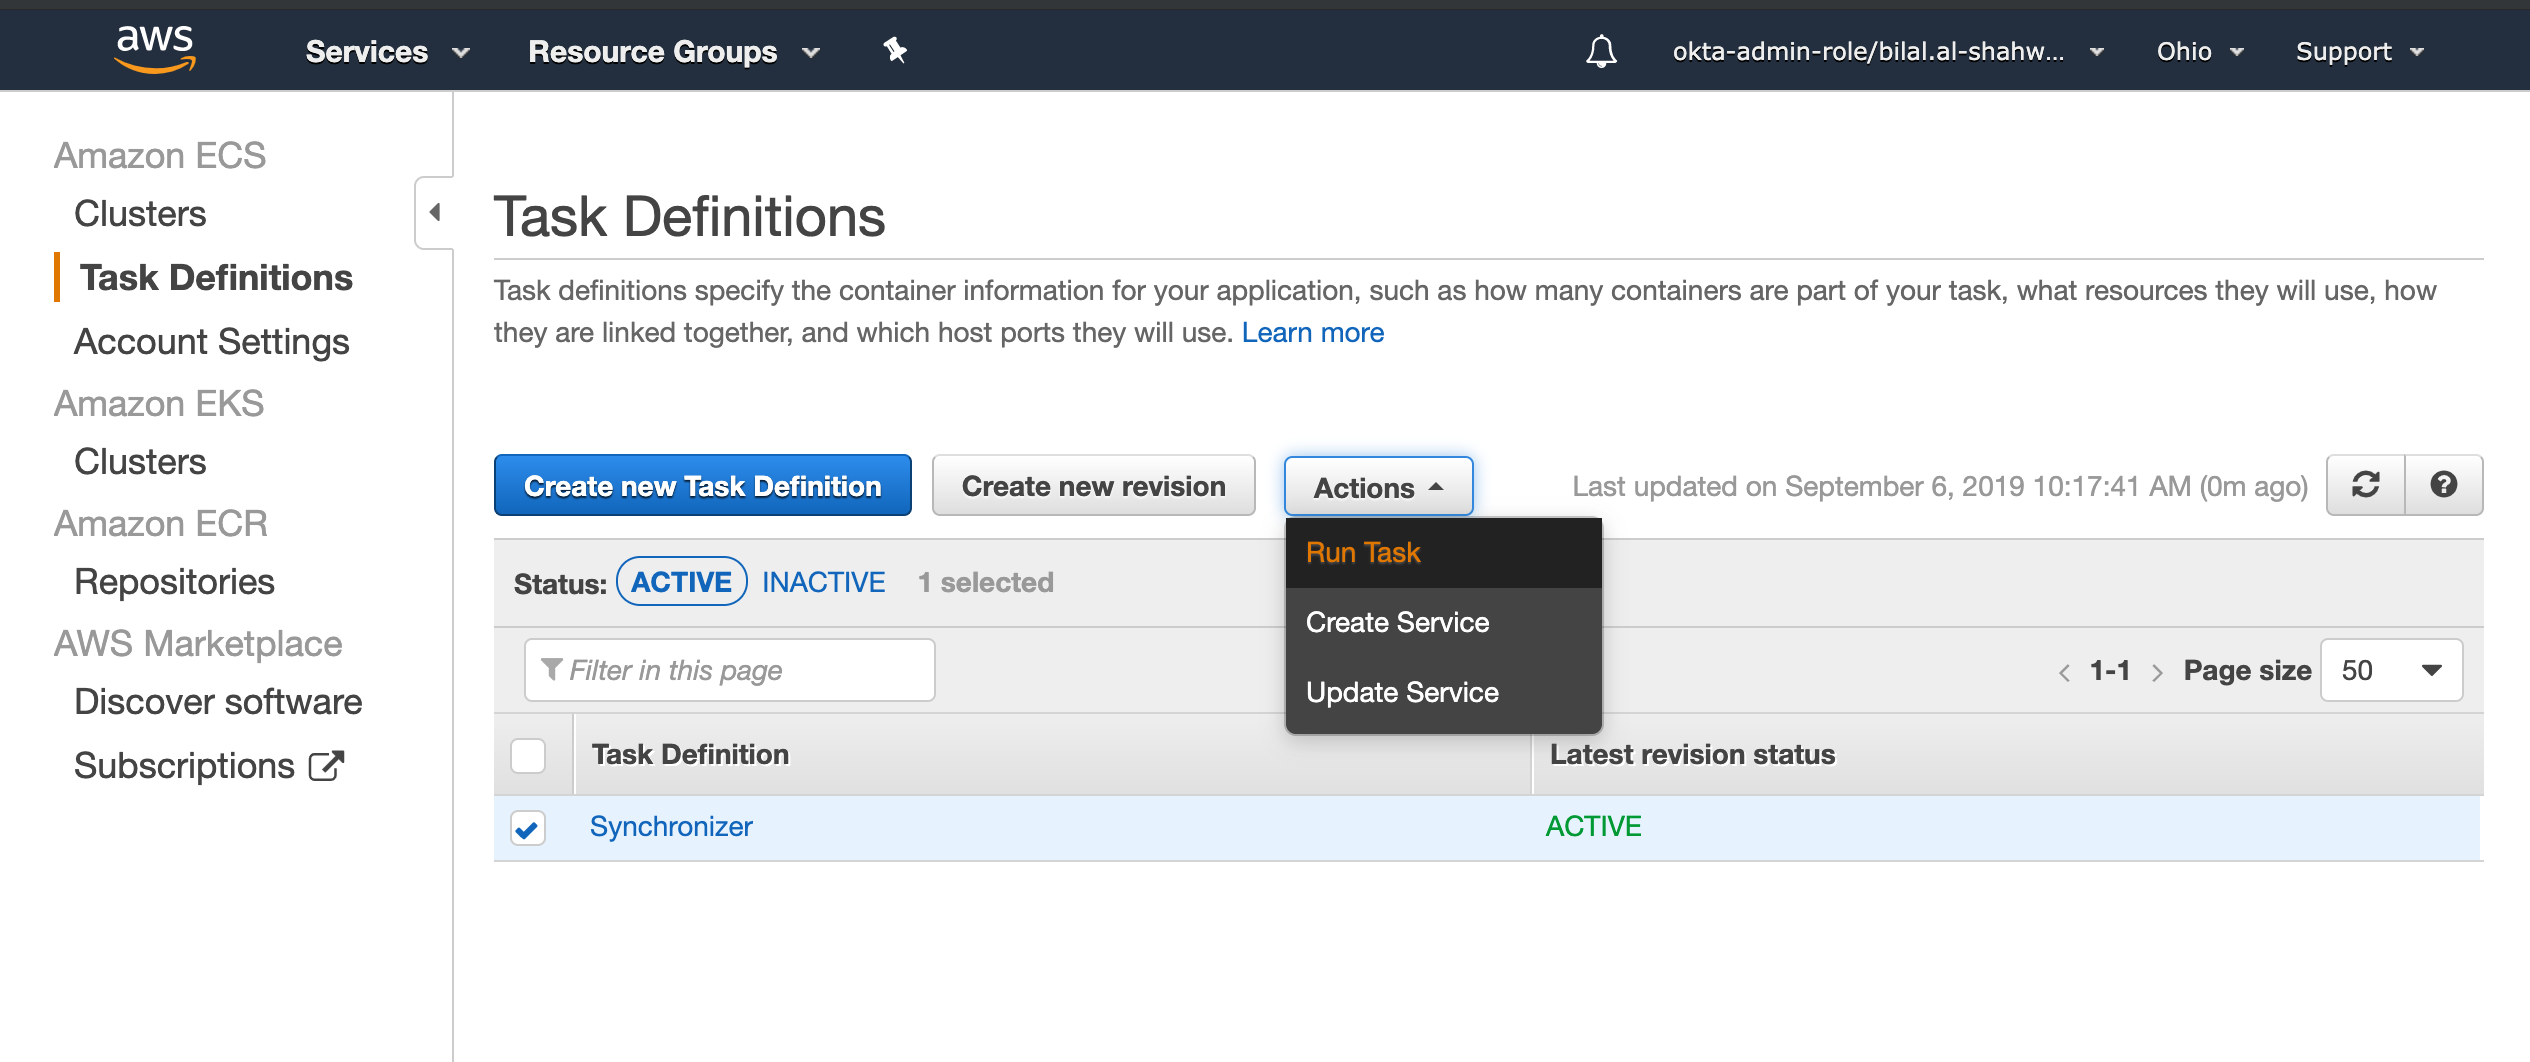Refresh the task definitions list

[x=2365, y=485]
